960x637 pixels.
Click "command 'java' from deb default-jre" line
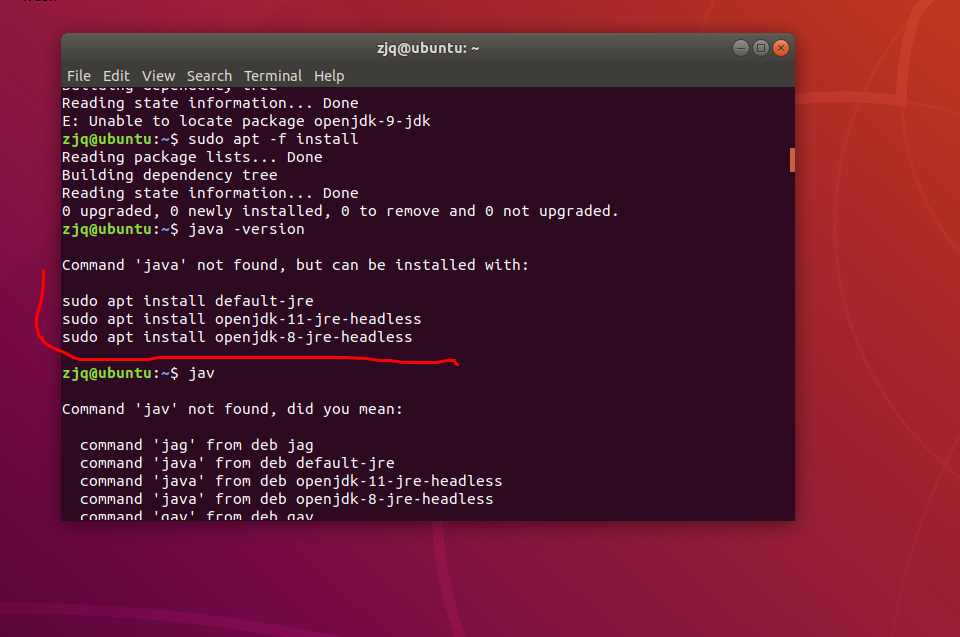click(x=238, y=463)
